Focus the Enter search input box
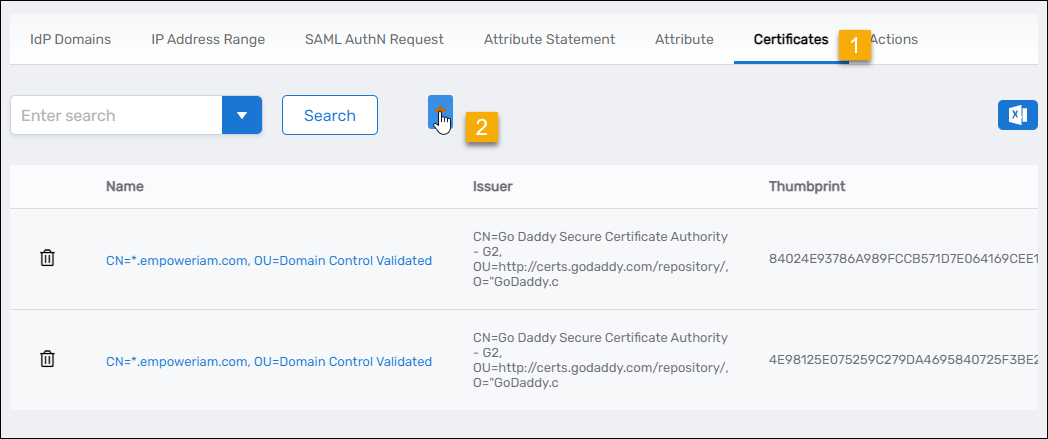Screen dimensions: 1048x439 point(115,115)
